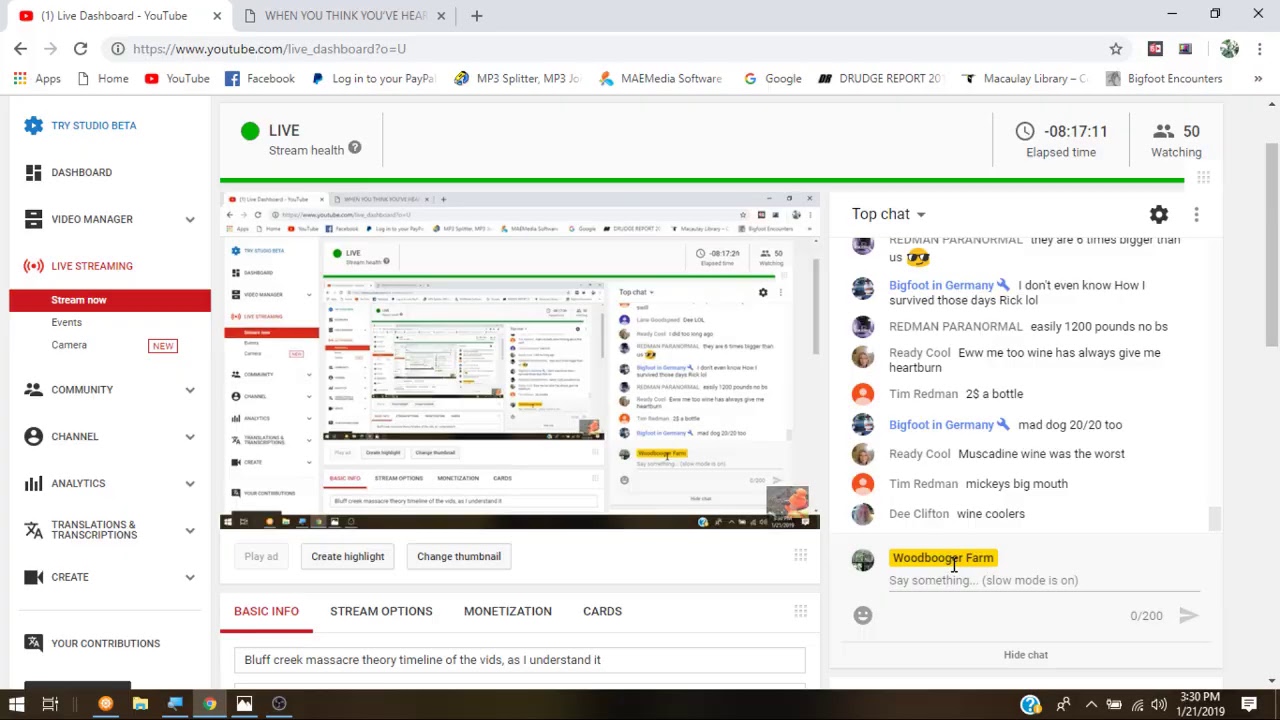This screenshot has width=1280, height=720.
Task: Click the browser address bar URL
Action: click(x=269, y=48)
